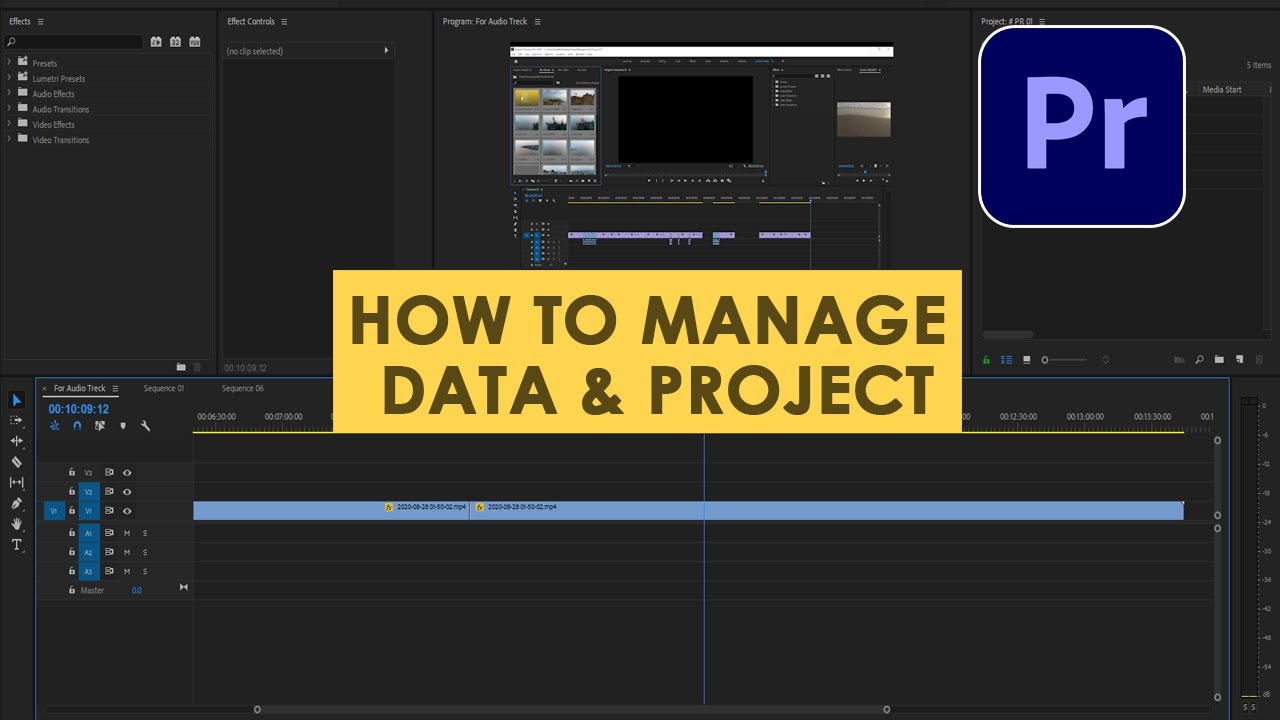The width and height of the screenshot is (1280, 720).
Task: Switch Project panel to List View
Action: click(1007, 360)
